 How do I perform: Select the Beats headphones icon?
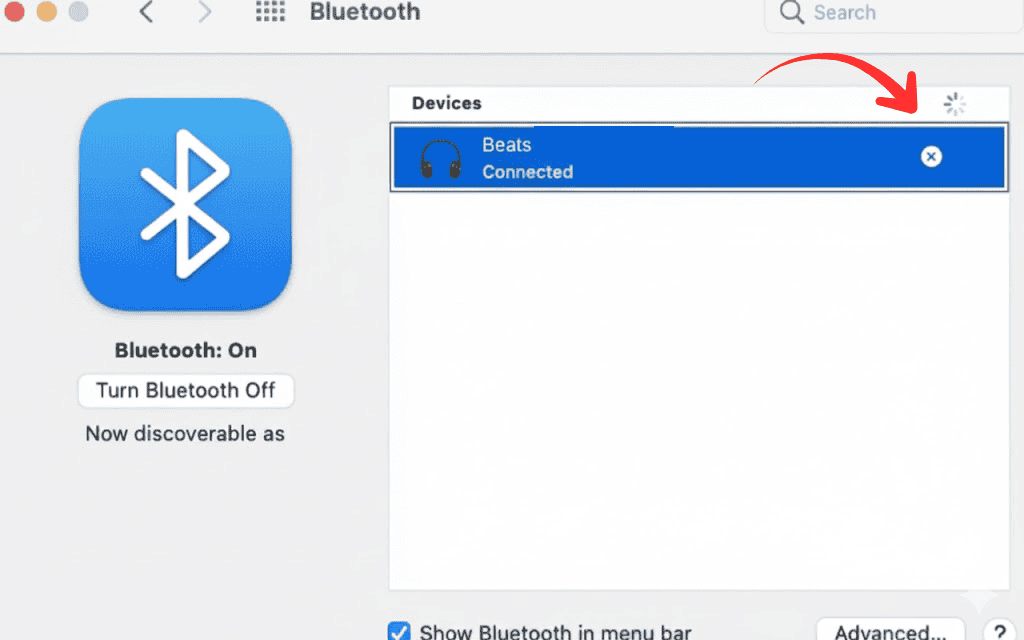point(440,159)
